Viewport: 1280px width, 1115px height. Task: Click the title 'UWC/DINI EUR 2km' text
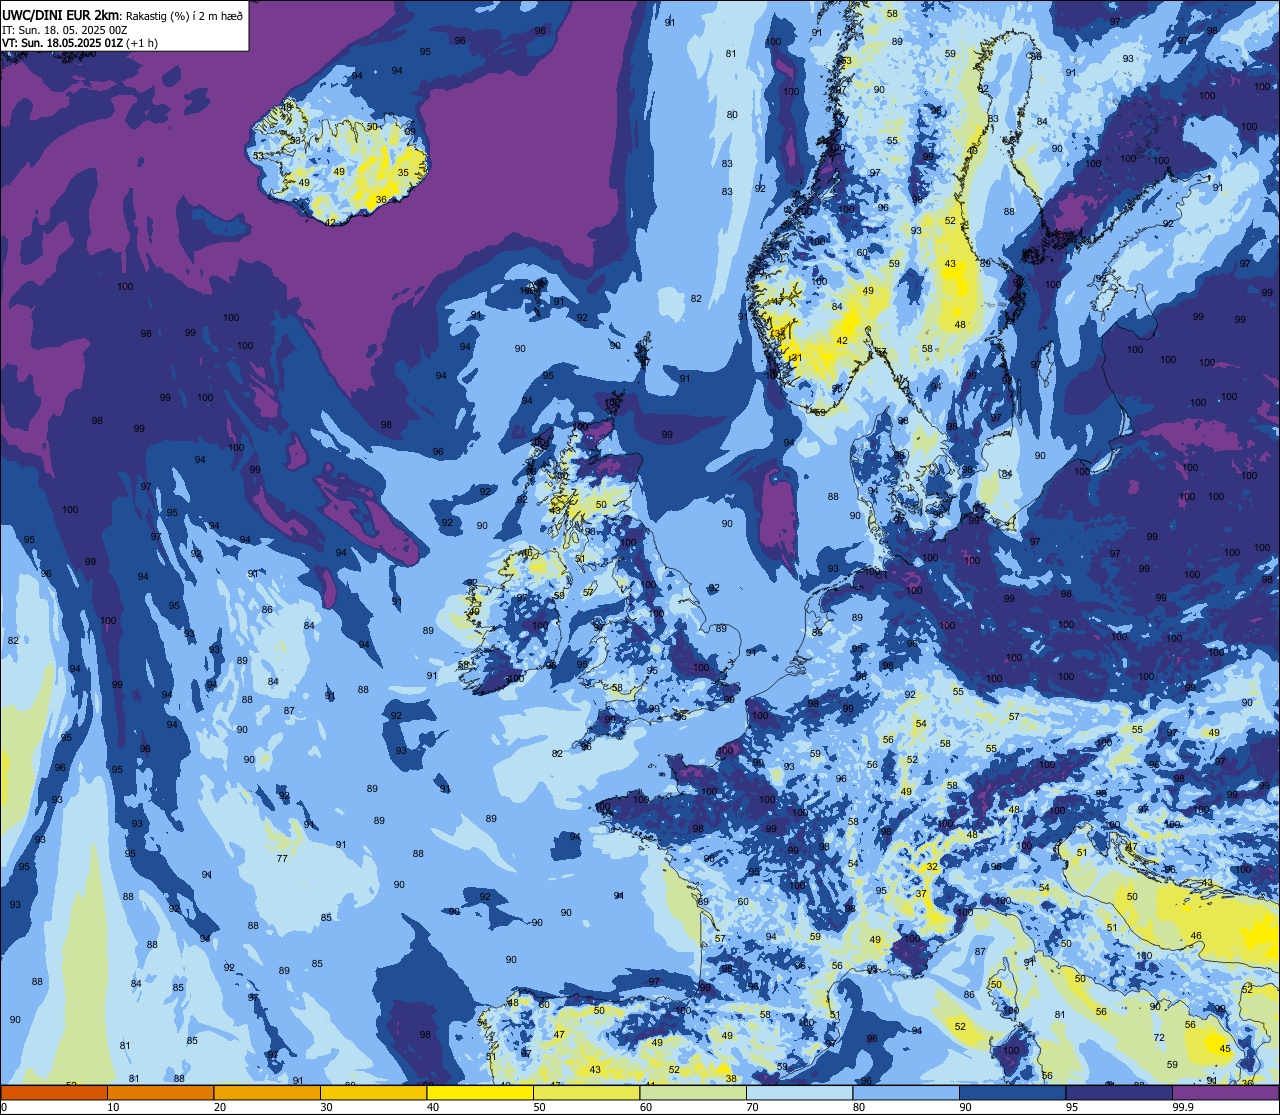(x=60, y=14)
